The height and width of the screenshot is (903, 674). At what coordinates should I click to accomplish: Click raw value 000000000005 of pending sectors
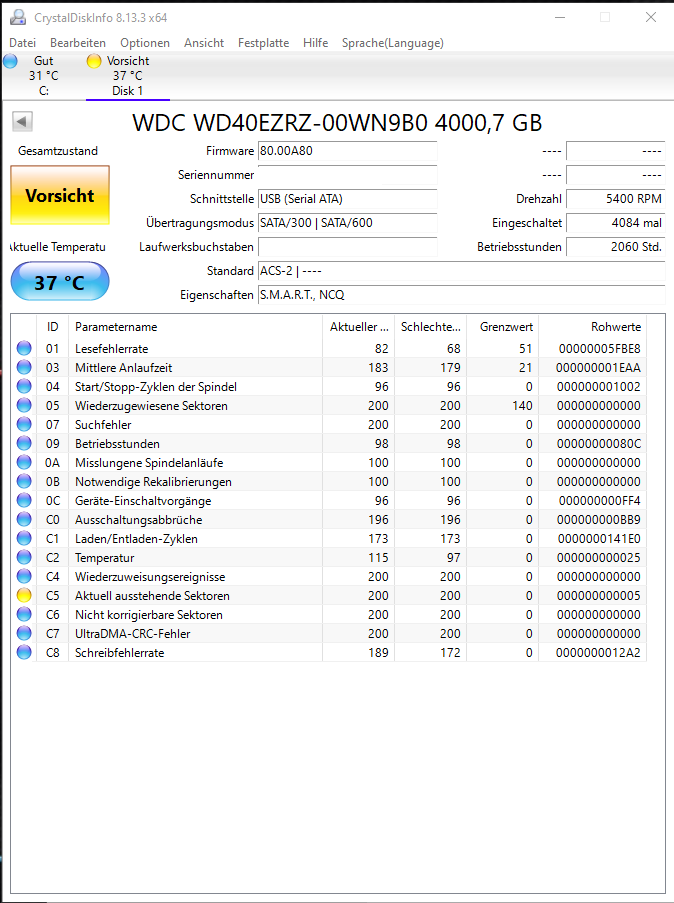point(599,595)
